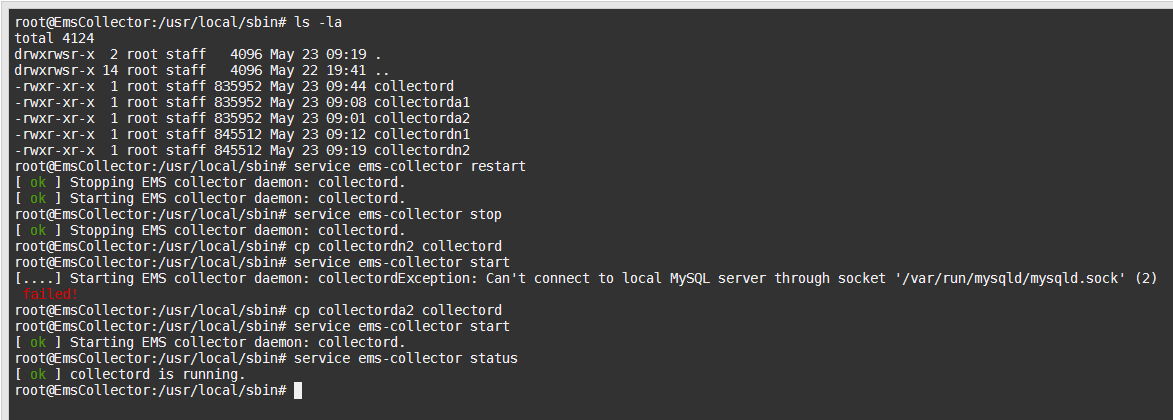Click the 'collectordn2' filename in the listing
Image resolution: width=1173 pixels, height=420 pixels.
[422, 150]
